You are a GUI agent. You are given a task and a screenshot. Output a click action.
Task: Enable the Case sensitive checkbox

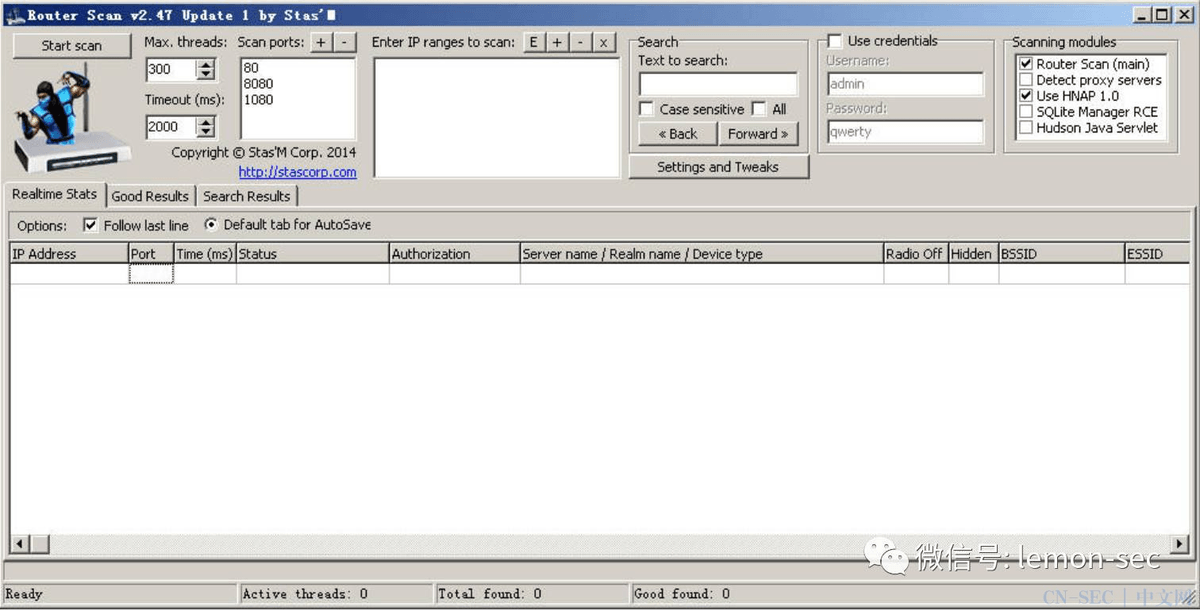(647, 109)
